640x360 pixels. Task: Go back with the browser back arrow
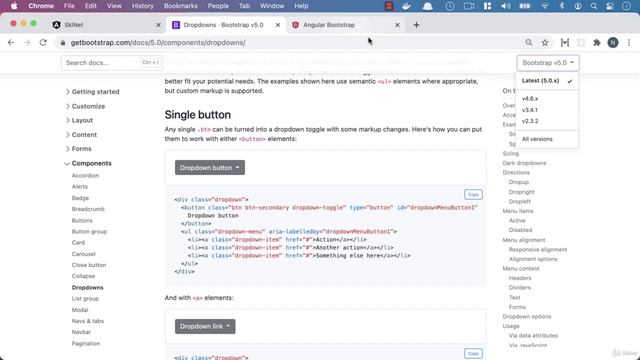pyautogui.click(x=11, y=42)
